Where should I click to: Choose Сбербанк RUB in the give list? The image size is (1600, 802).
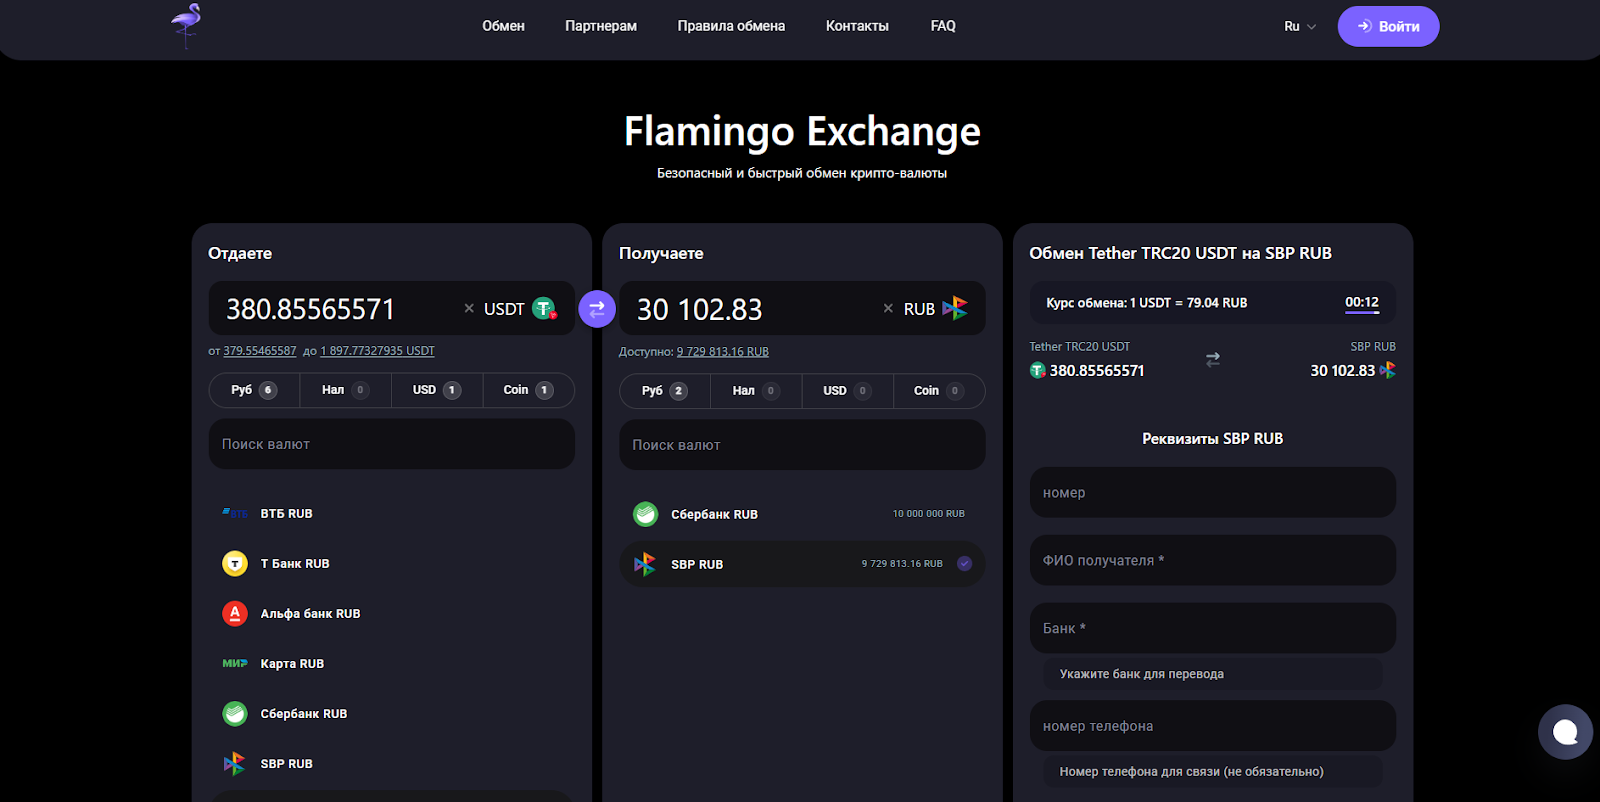click(391, 714)
